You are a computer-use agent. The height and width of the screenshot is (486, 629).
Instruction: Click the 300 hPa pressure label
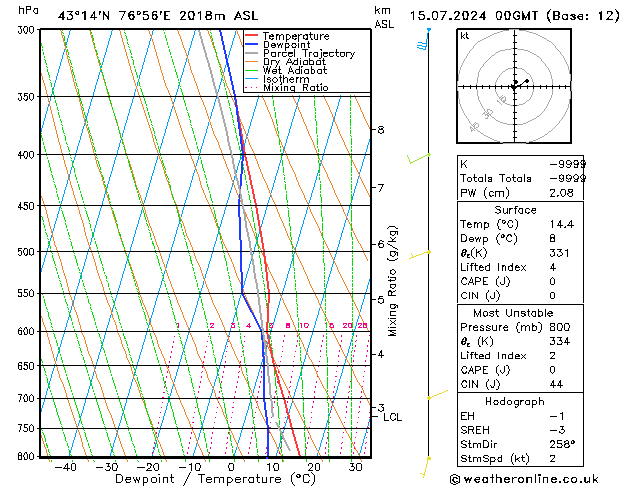28,30
